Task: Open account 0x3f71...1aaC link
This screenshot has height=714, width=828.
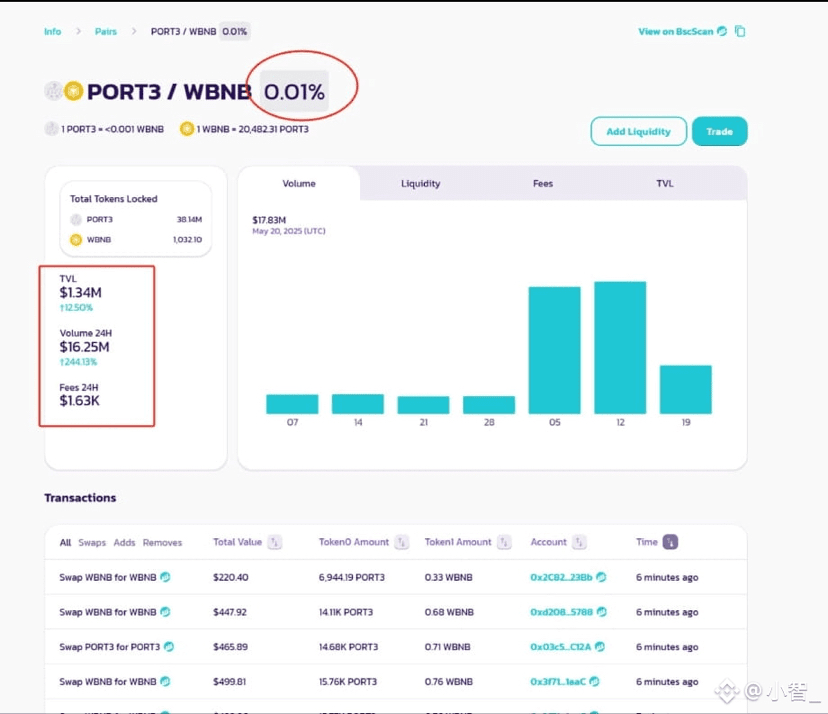Action: [558, 682]
